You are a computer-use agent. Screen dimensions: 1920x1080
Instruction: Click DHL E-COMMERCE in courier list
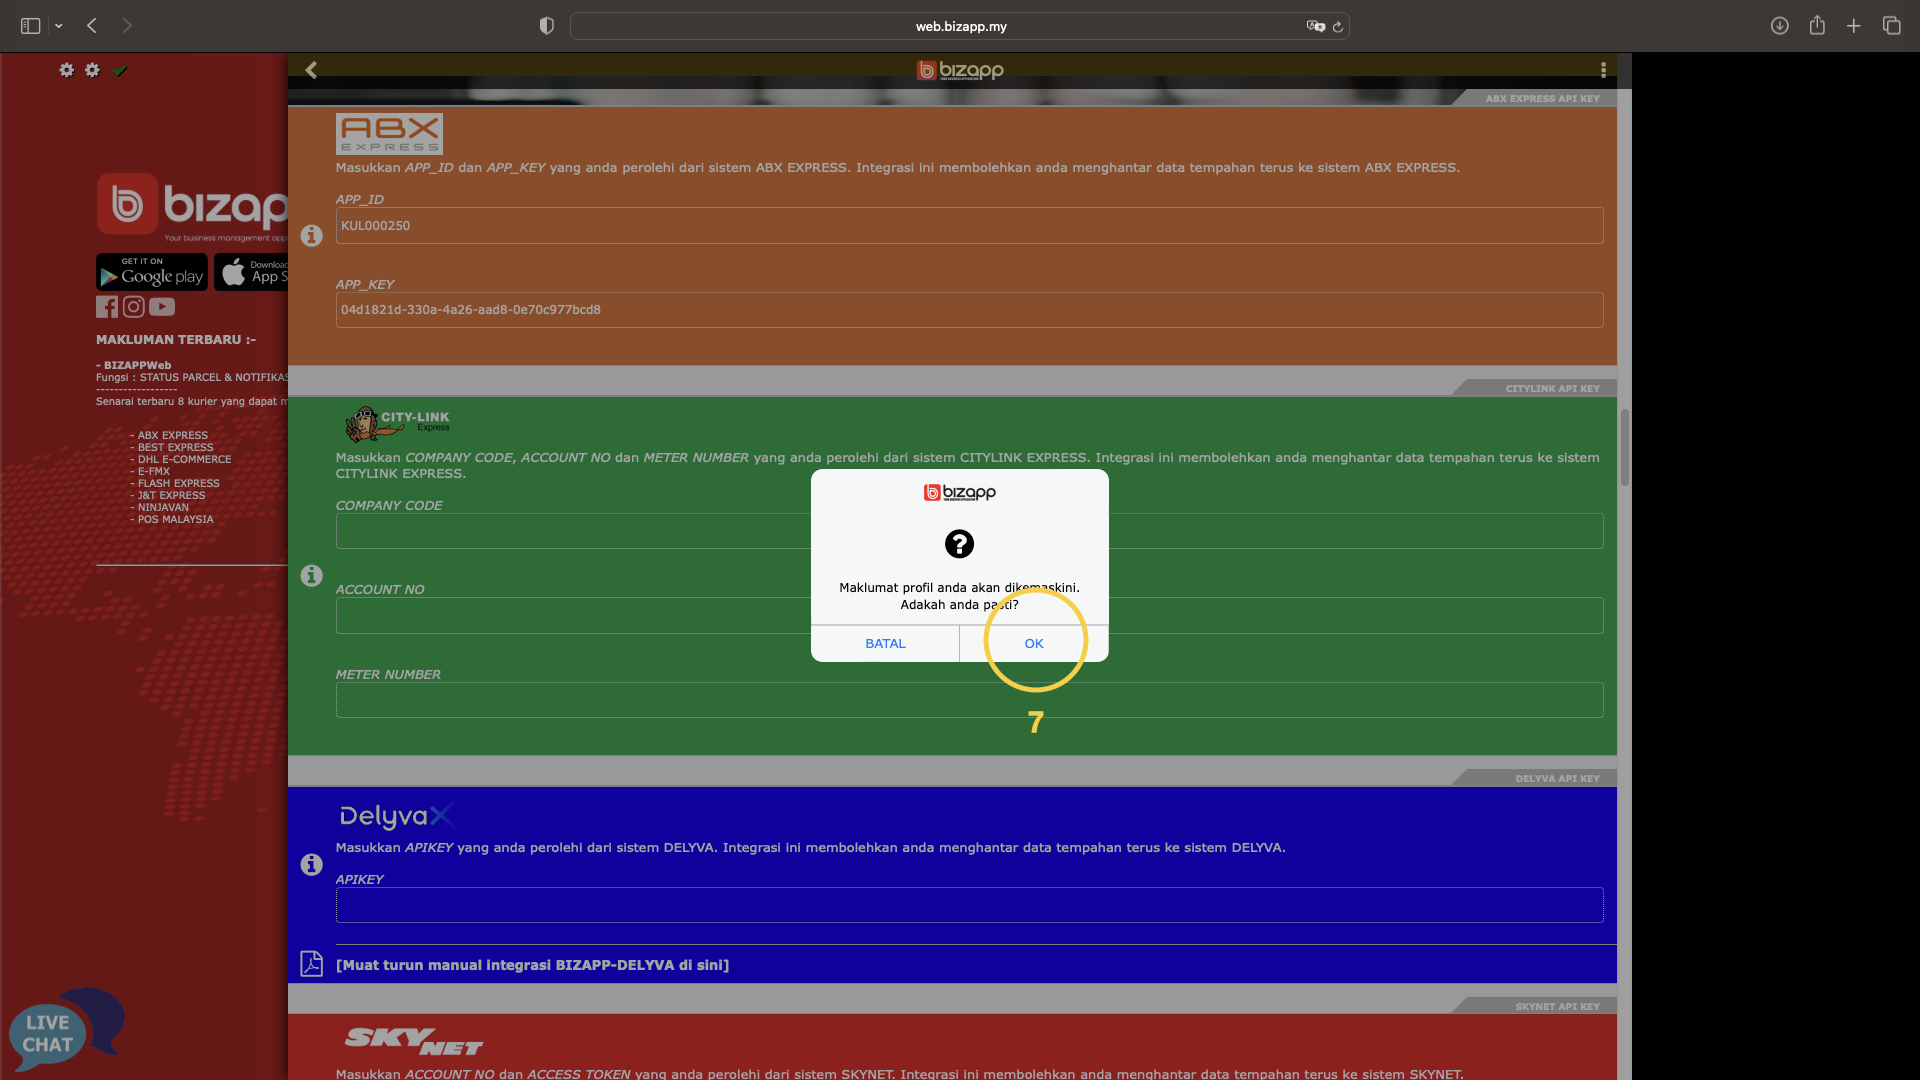184,460
